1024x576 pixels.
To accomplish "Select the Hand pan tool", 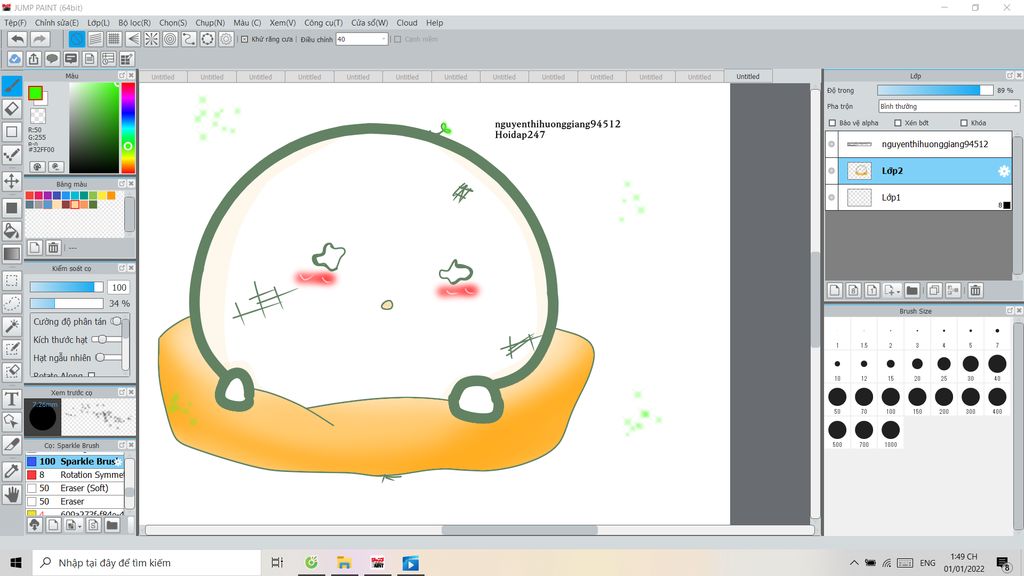I will click(12, 494).
